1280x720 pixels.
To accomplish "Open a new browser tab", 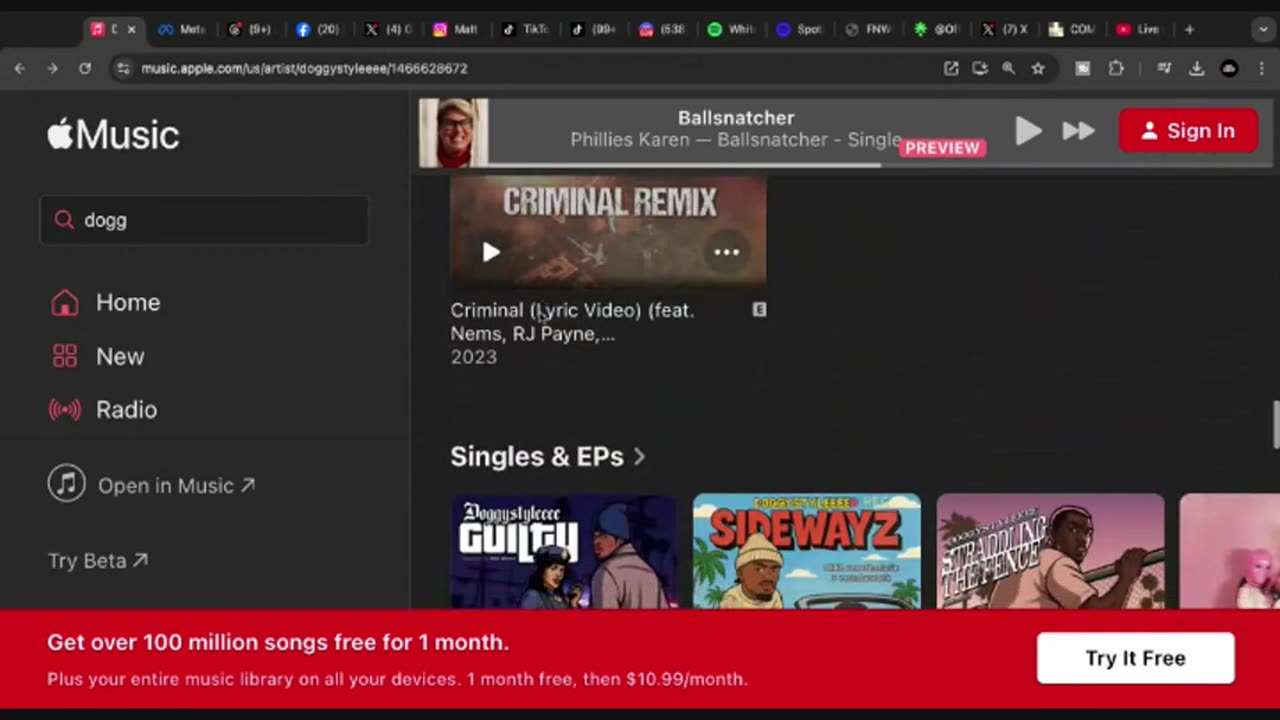I will tap(1189, 30).
